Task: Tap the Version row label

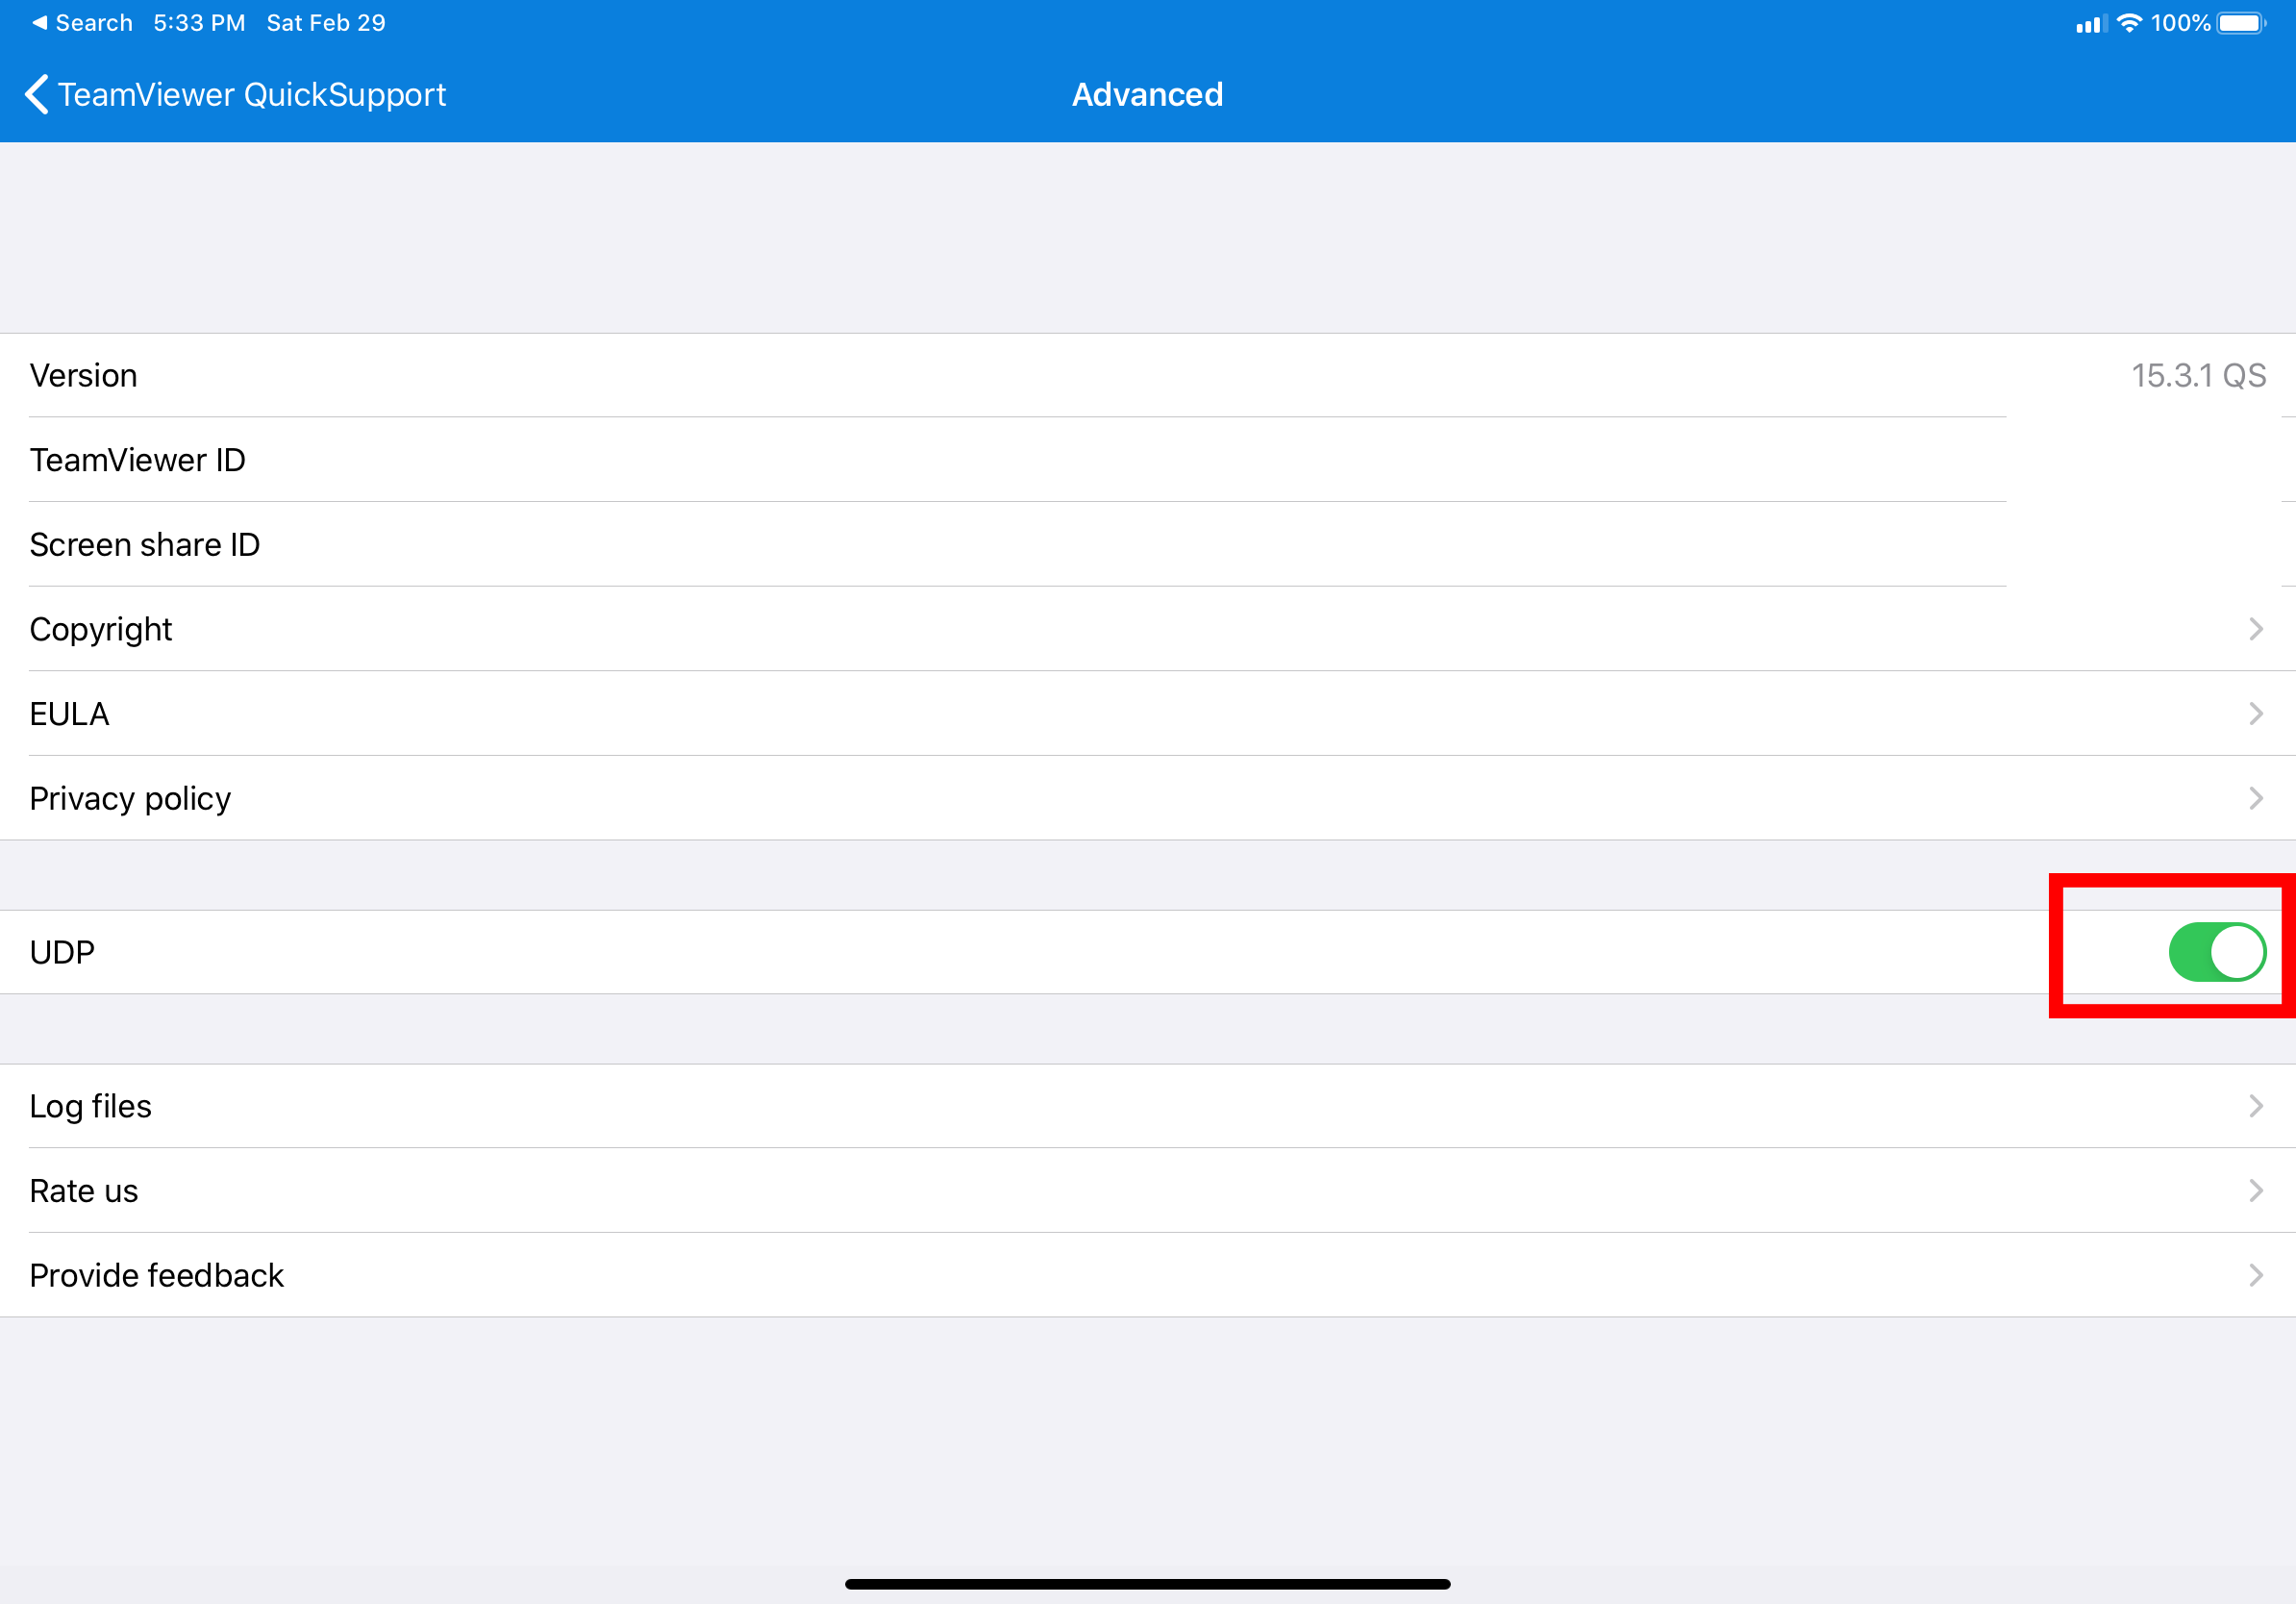Action: (x=83, y=376)
